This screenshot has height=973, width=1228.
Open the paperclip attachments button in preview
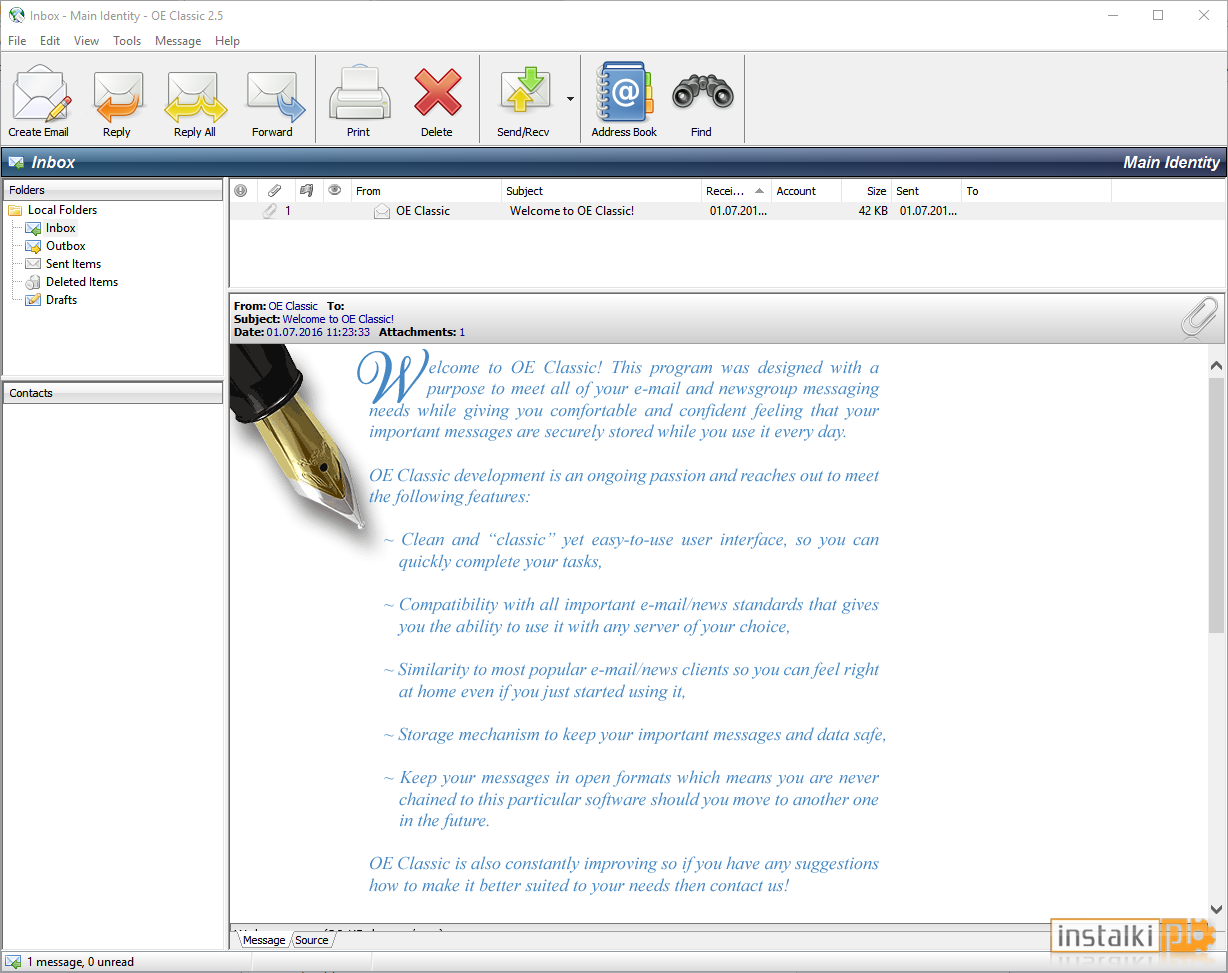click(x=1199, y=318)
